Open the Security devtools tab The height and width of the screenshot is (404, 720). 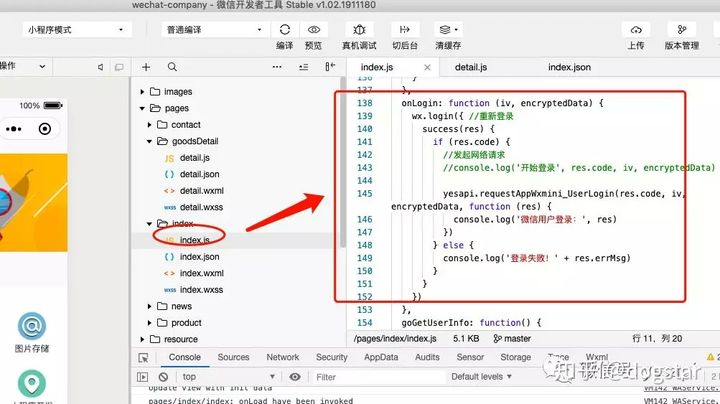[332, 357]
